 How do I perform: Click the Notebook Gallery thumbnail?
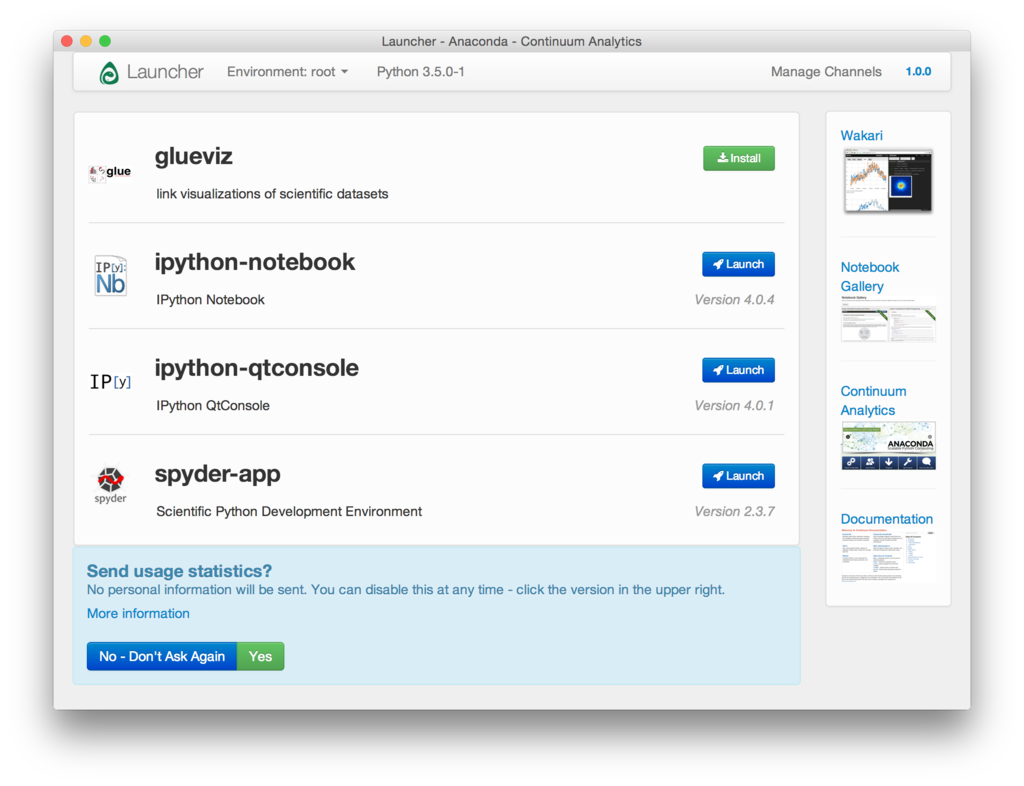888,319
